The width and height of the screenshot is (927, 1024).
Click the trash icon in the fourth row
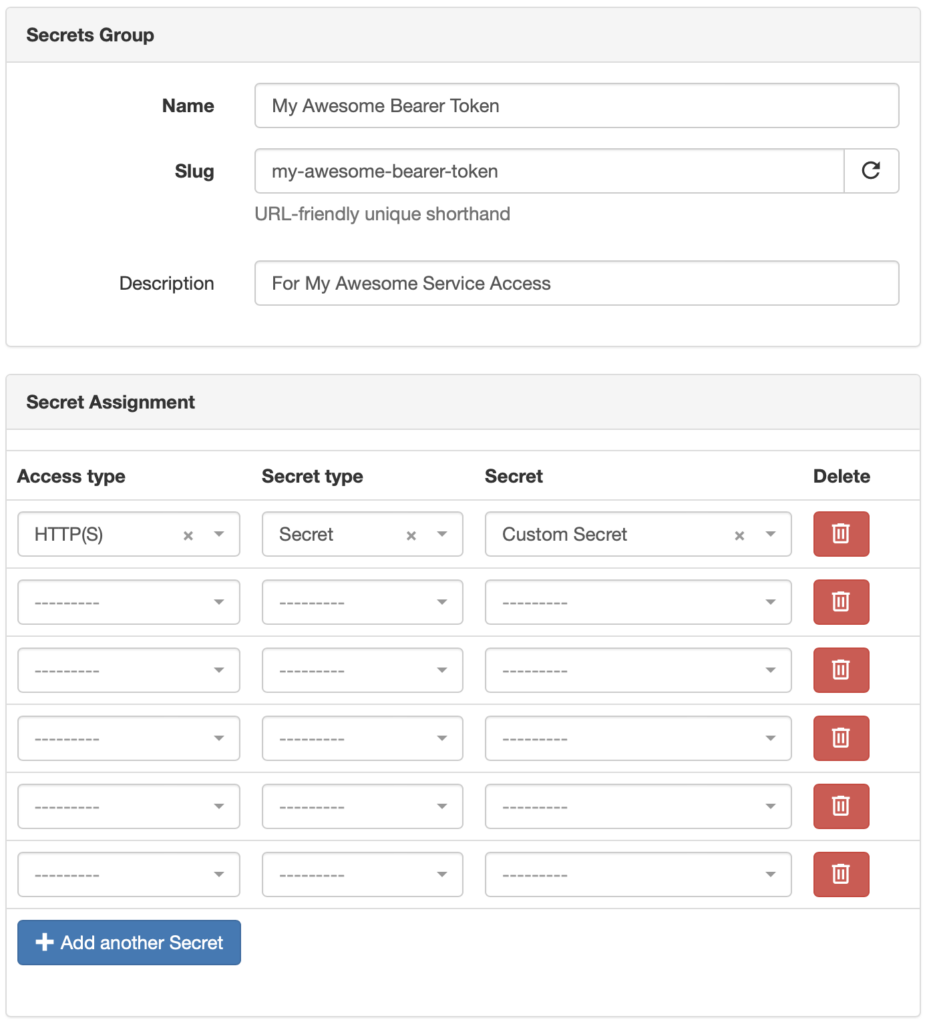click(840, 738)
